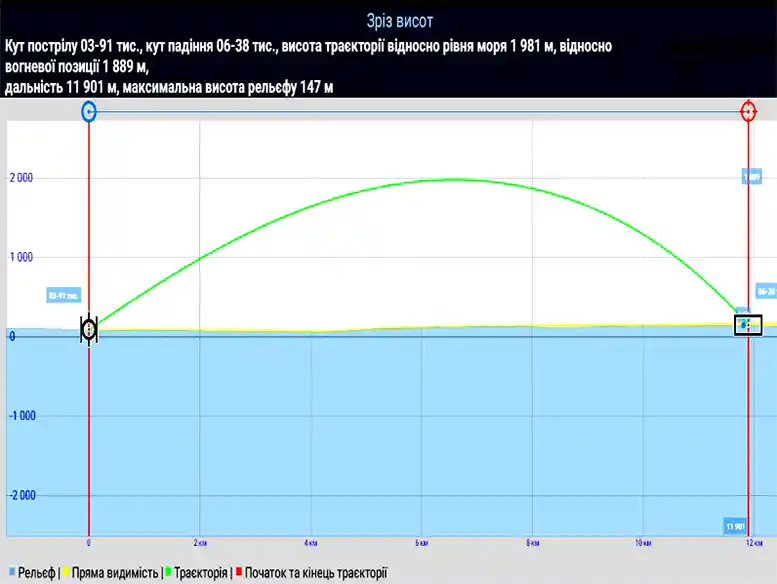777x584 pixels.
Task: Toggle Початок та кінець траєкторії legend item
Action: (x=315, y=574)
